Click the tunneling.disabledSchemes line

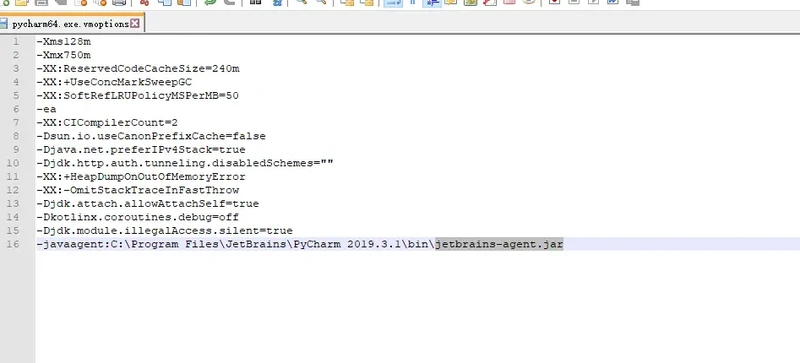click(x=185, y=163)
